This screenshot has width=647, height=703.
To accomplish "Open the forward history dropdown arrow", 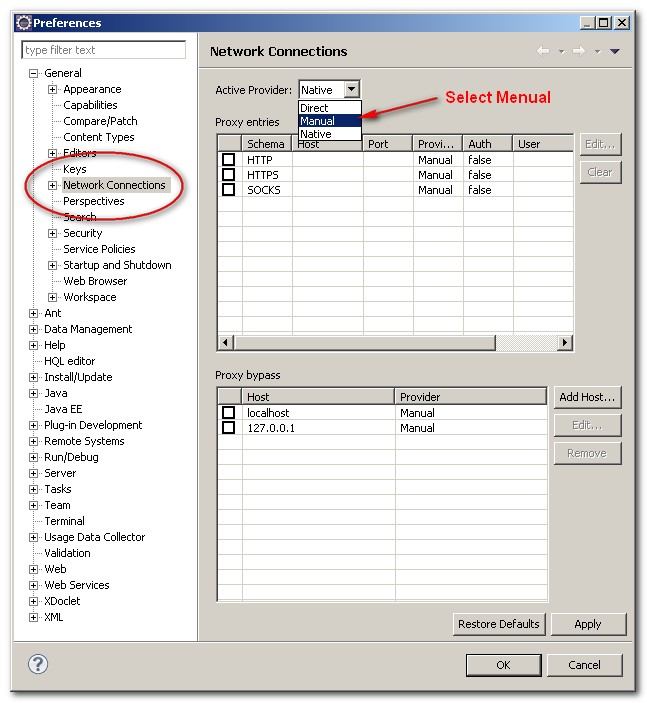I will 597,52.
